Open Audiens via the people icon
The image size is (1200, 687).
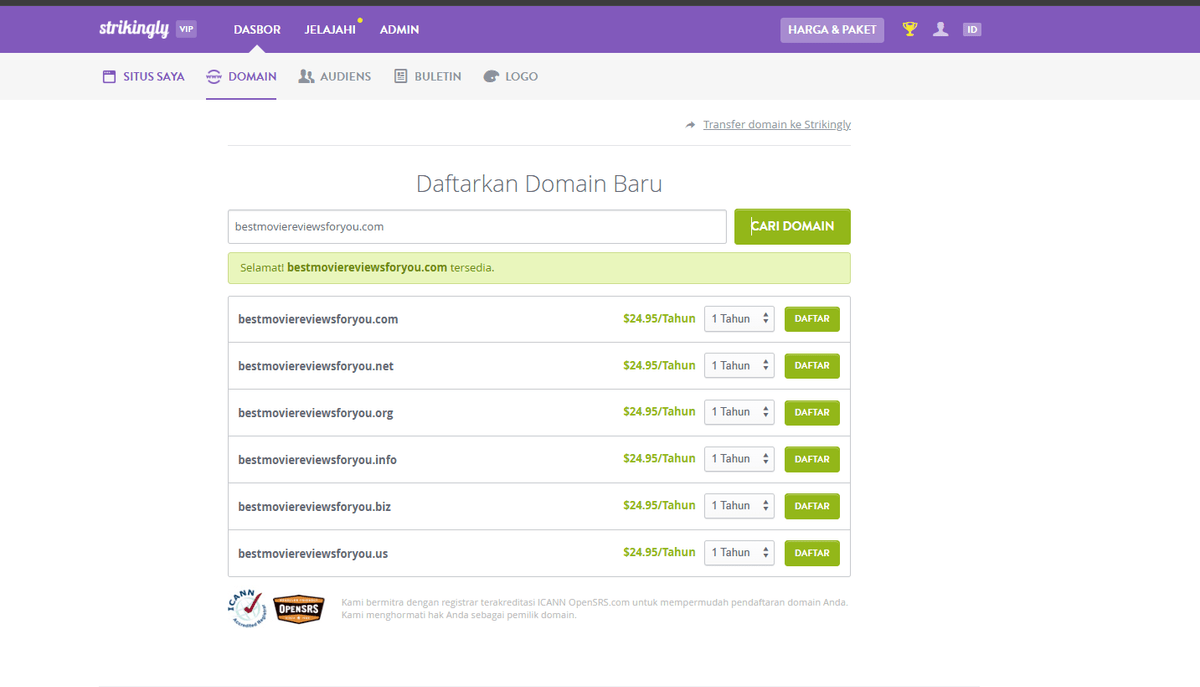tap(306, 75)
